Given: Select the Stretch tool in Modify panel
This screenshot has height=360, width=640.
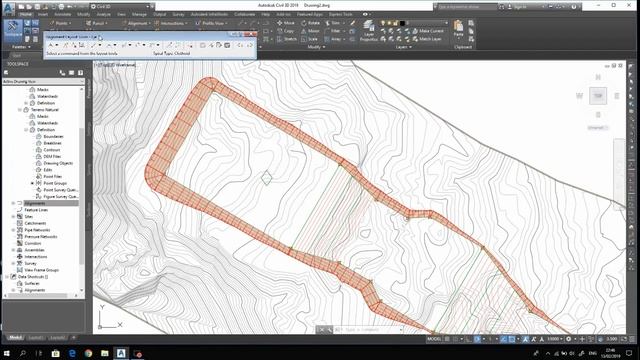Looking at the screenshot, I should pyautogui.click(x=287, y=39).
